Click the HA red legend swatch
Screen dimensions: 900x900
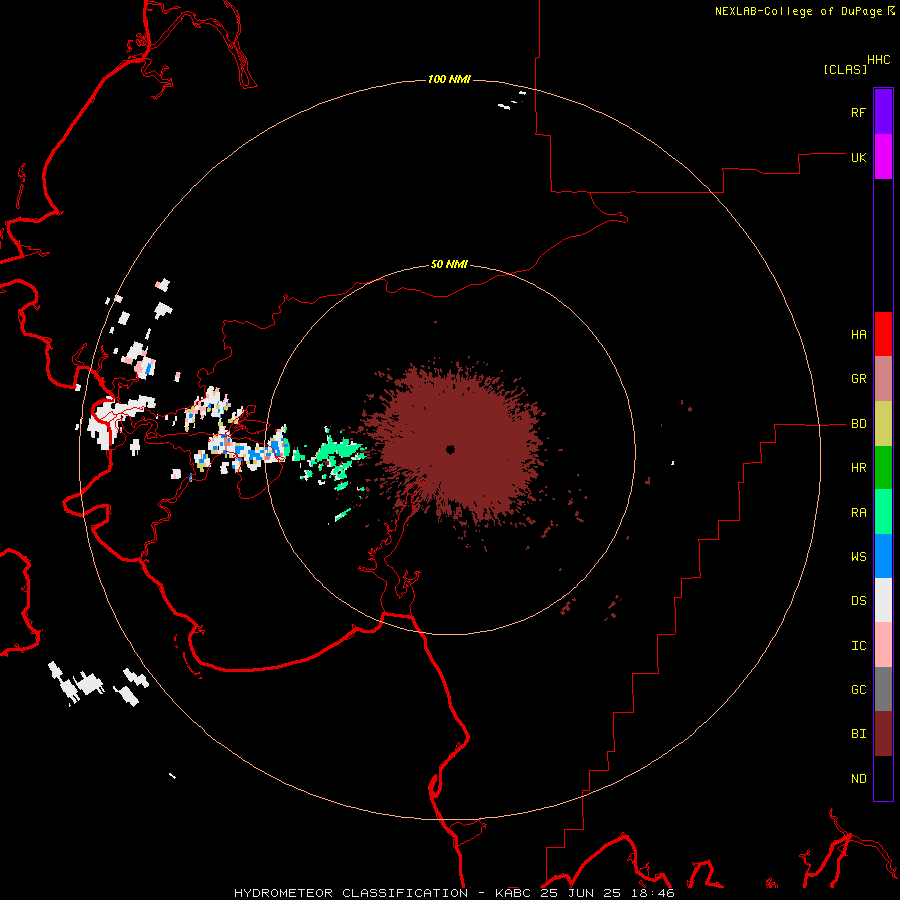(x=883, y=334)
